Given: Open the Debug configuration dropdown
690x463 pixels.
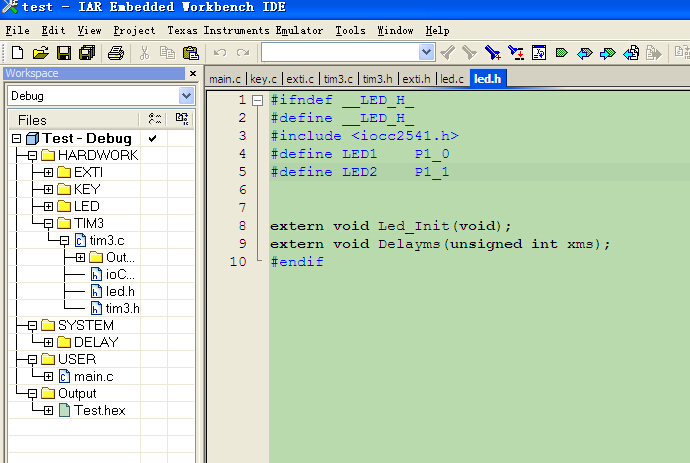Looking at the screenshot, I should tap(186, 96).
